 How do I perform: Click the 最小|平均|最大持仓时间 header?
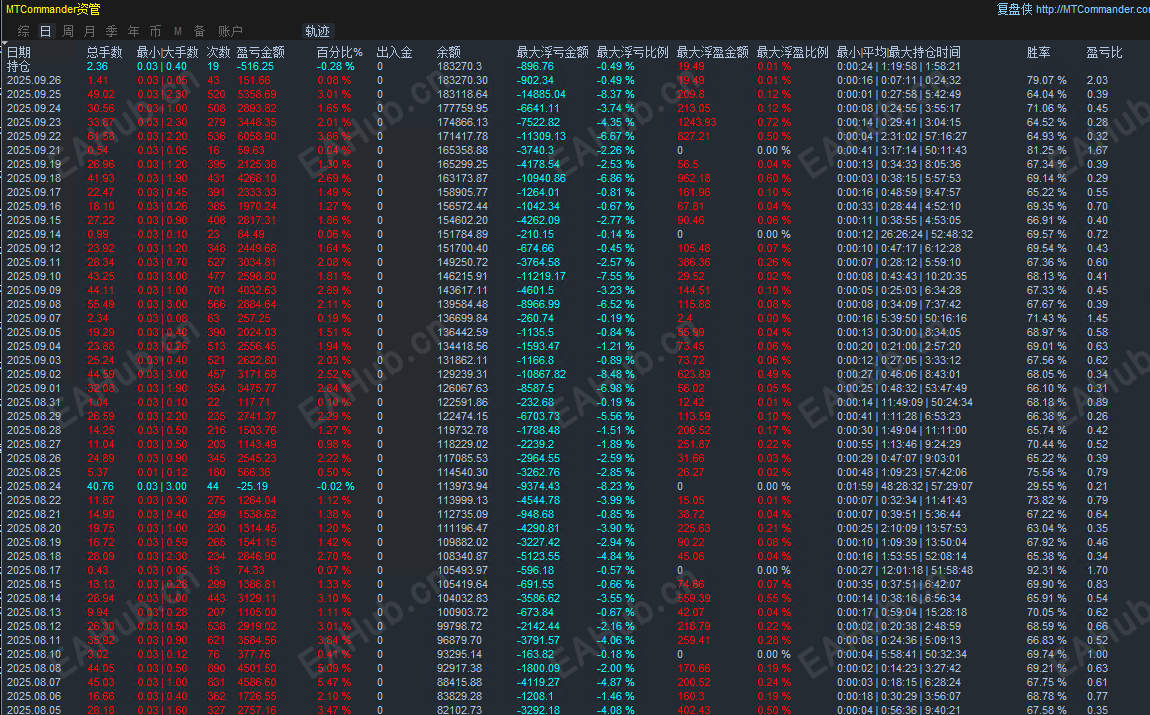[x=898, y=52]
